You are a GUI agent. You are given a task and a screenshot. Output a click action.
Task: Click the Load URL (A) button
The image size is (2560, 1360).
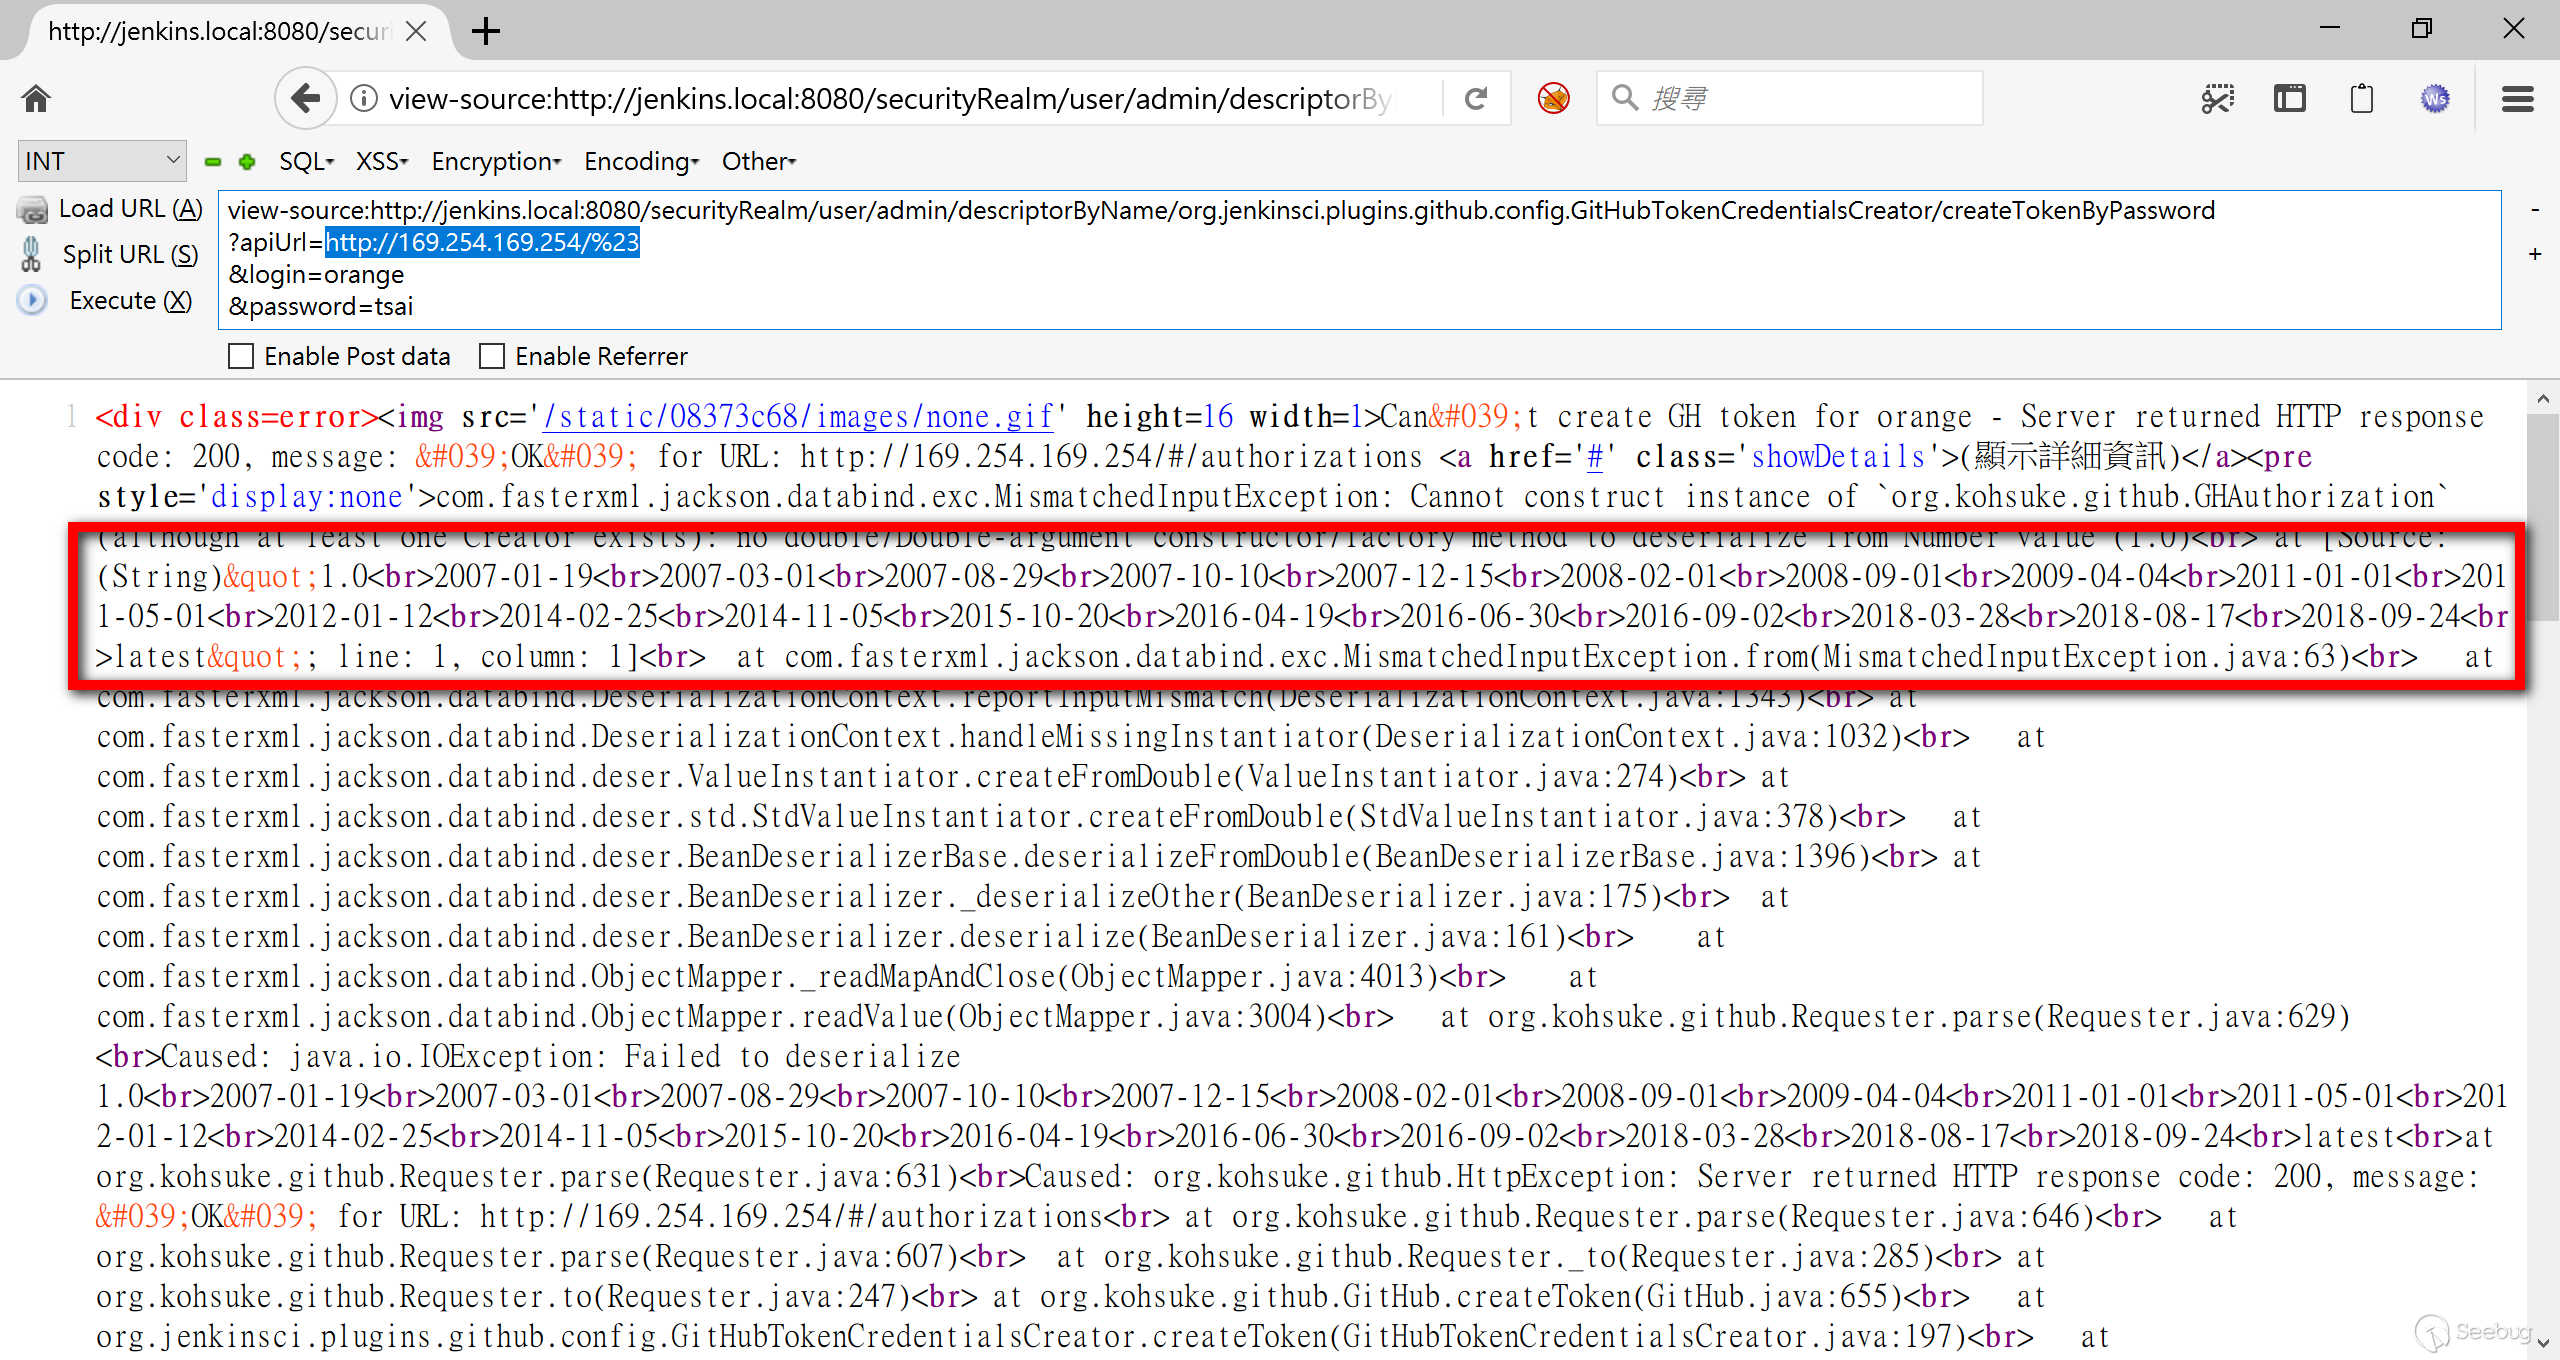[x=130, y=209]
